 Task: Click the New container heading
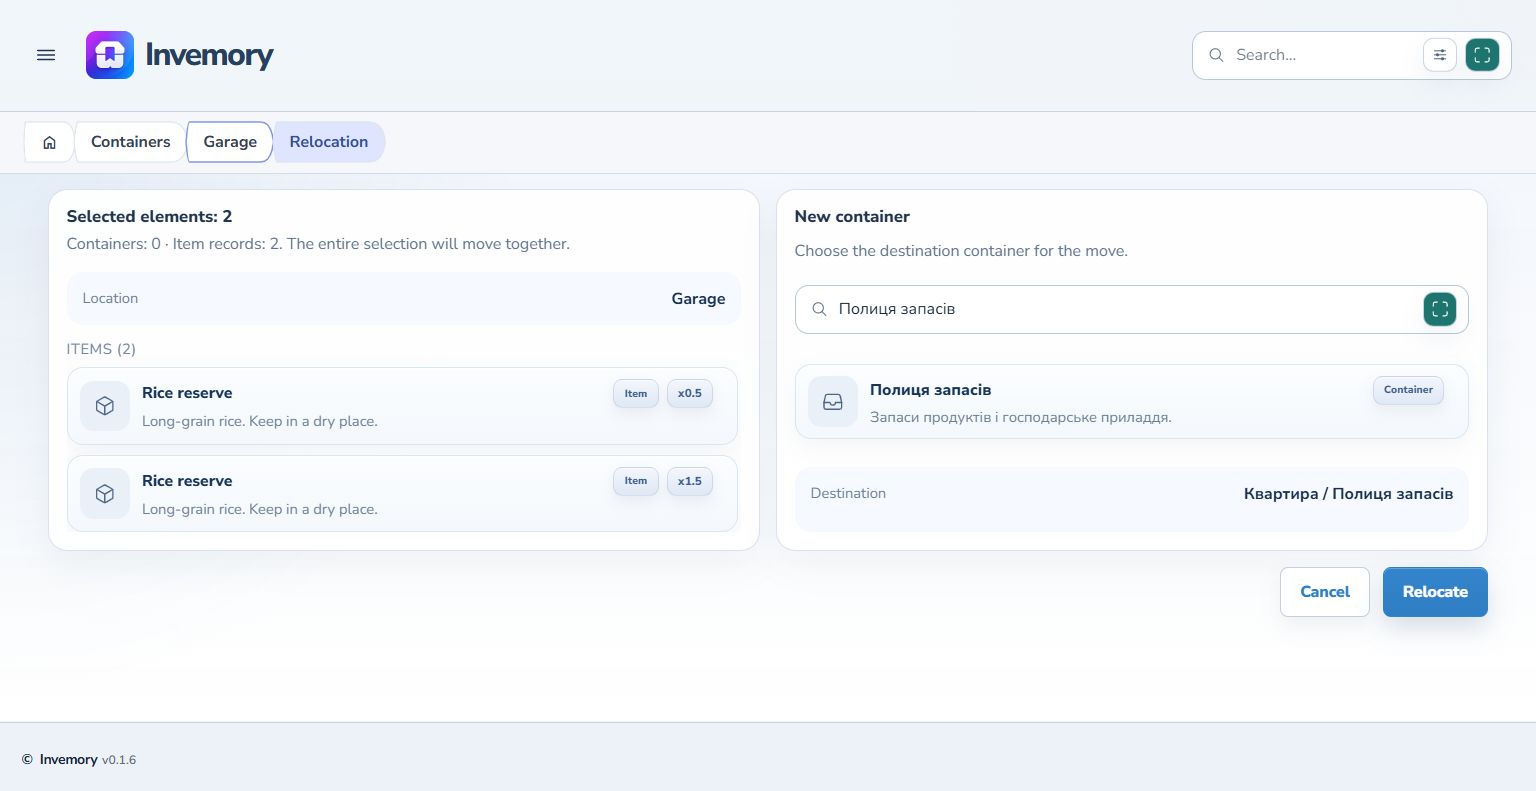click(x=852, y=217)
